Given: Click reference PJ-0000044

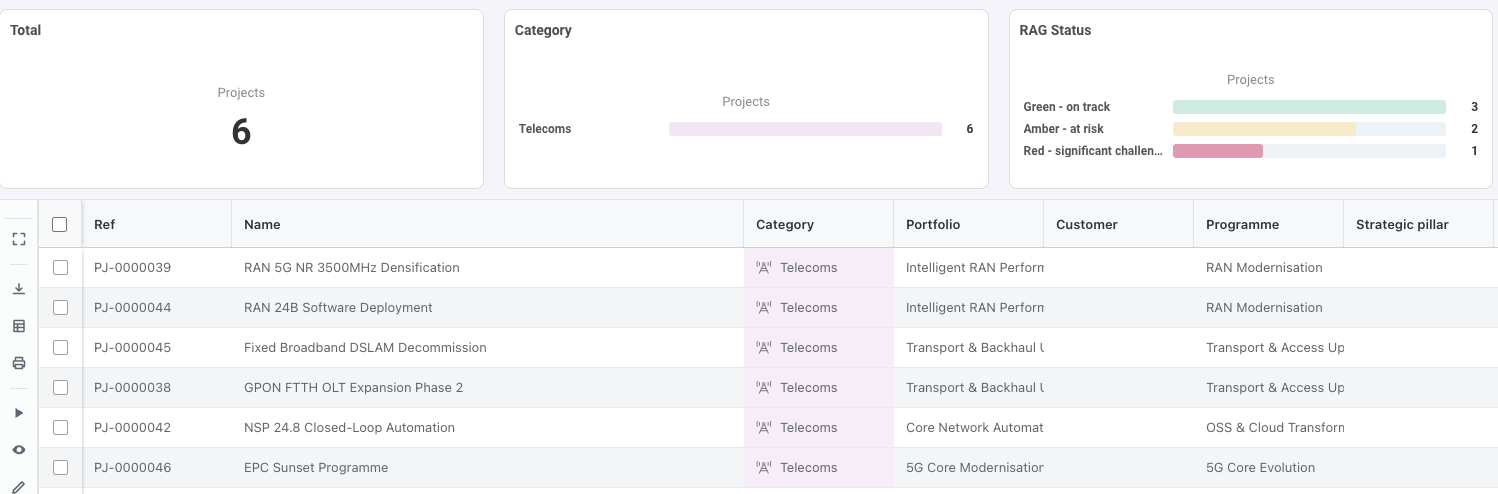Looking at the screenshot, I should (x=133, y=308).
